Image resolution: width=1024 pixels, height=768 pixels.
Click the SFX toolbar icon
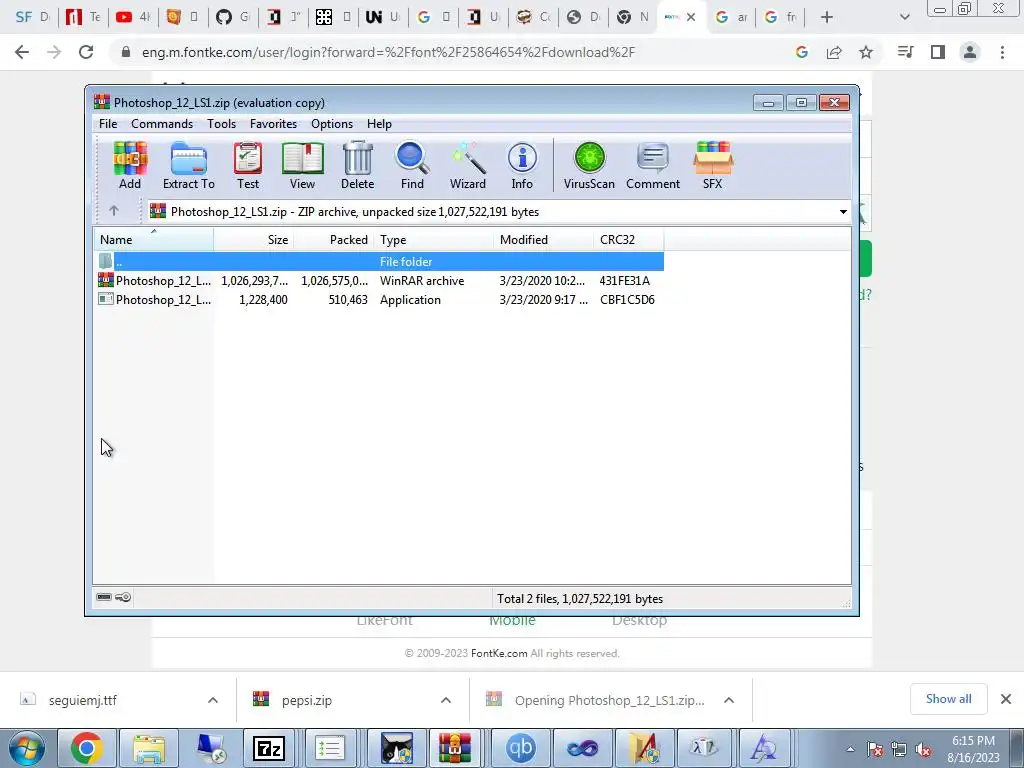pyautogui.click(x=712, y=166)
